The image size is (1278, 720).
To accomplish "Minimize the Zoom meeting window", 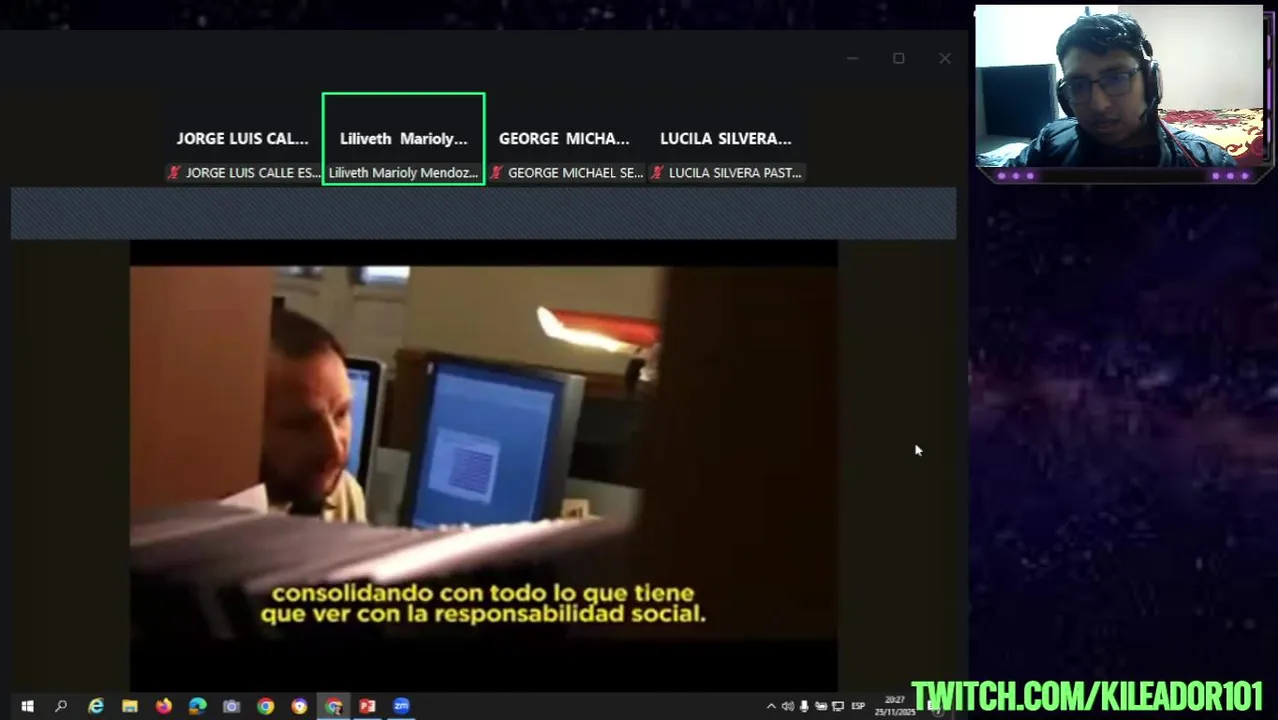I will 852,58.
